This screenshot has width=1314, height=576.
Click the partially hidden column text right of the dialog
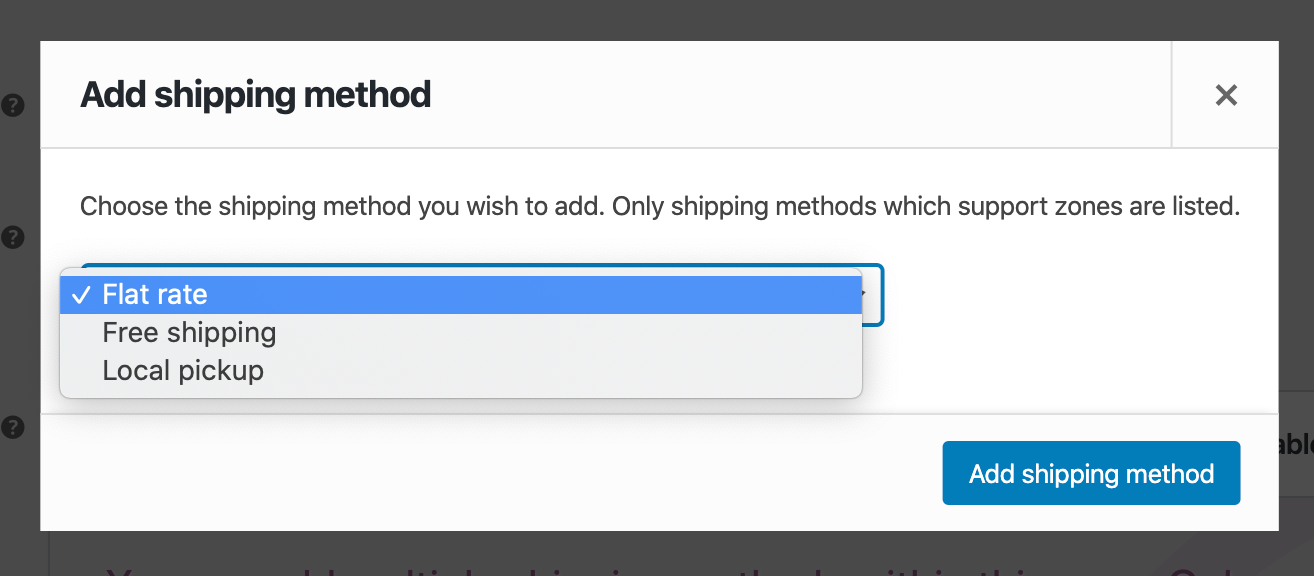[1296, 445]
